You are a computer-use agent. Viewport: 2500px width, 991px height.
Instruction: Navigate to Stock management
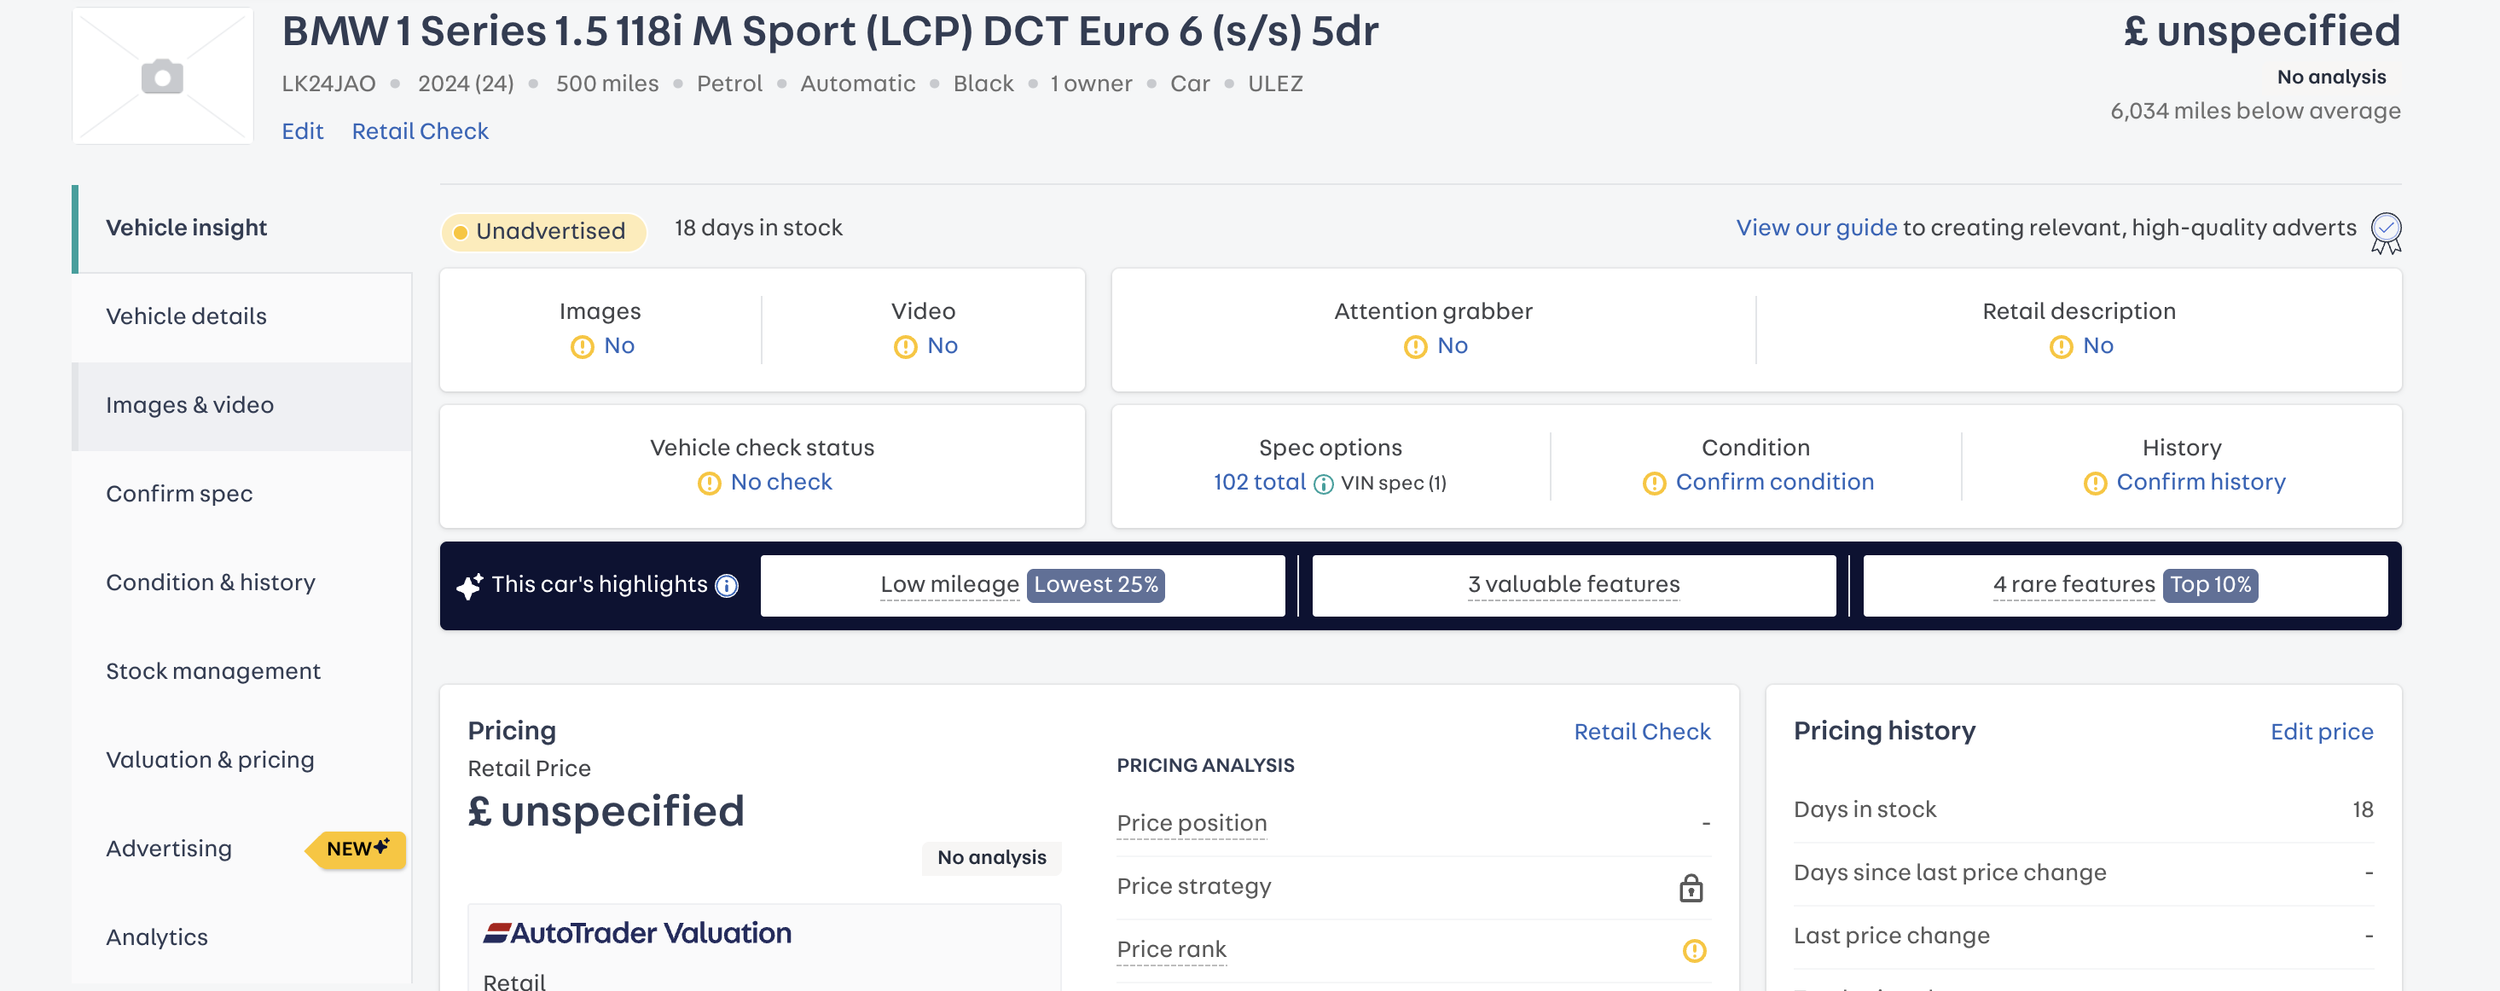tap(242, 672)
